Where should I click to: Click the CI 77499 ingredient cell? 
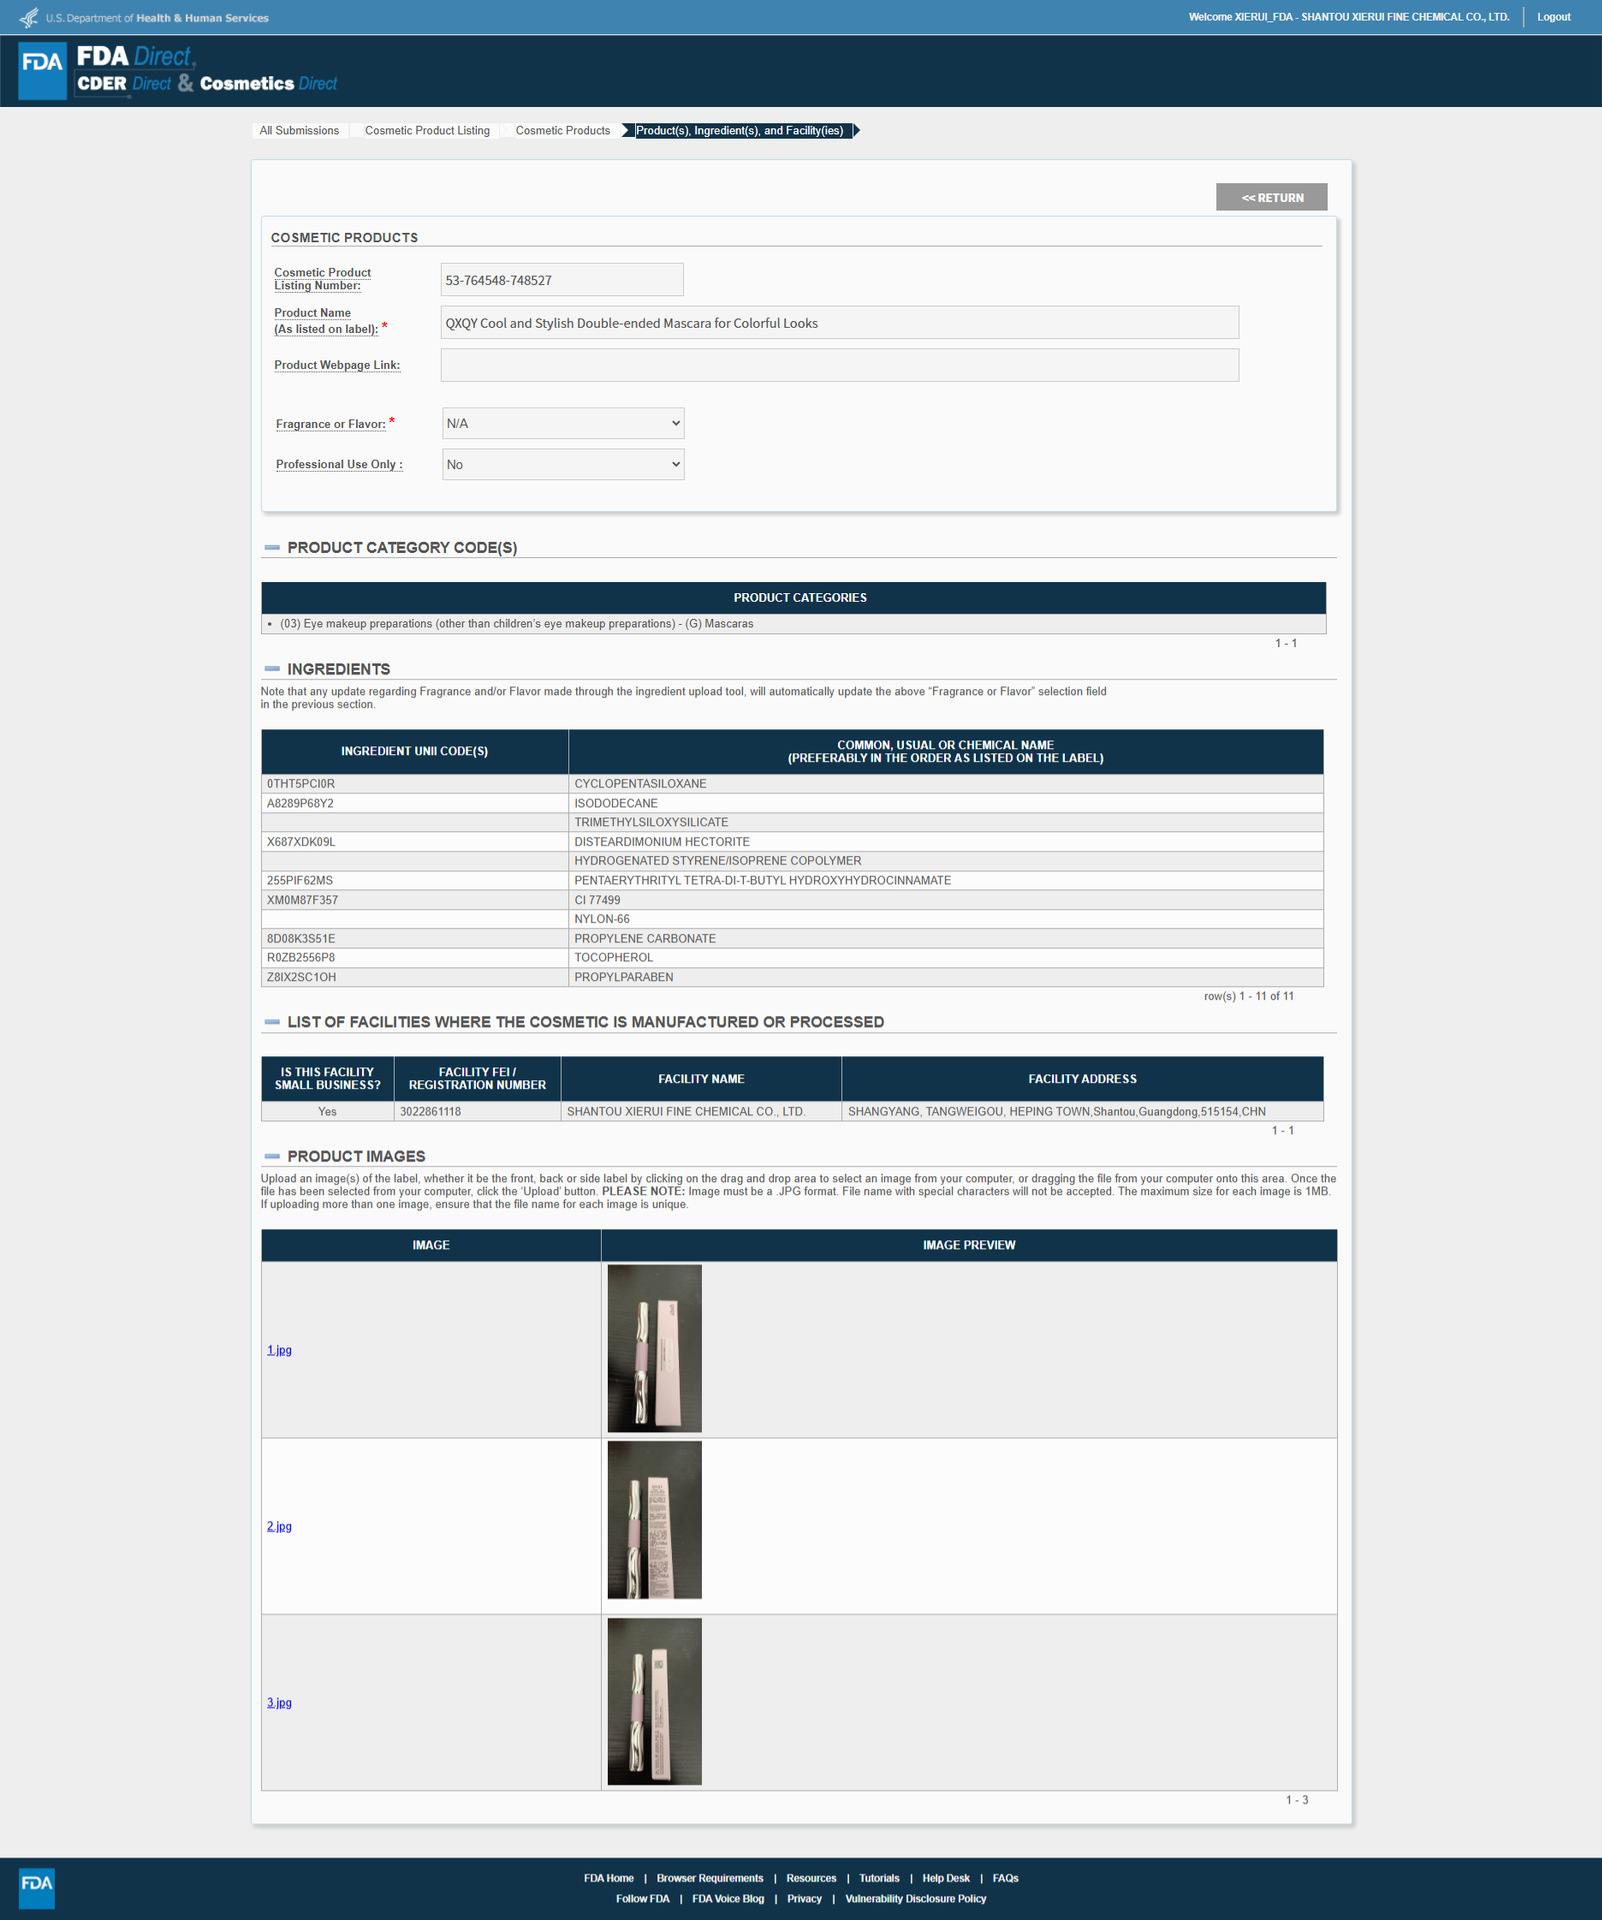pos(946,900)
